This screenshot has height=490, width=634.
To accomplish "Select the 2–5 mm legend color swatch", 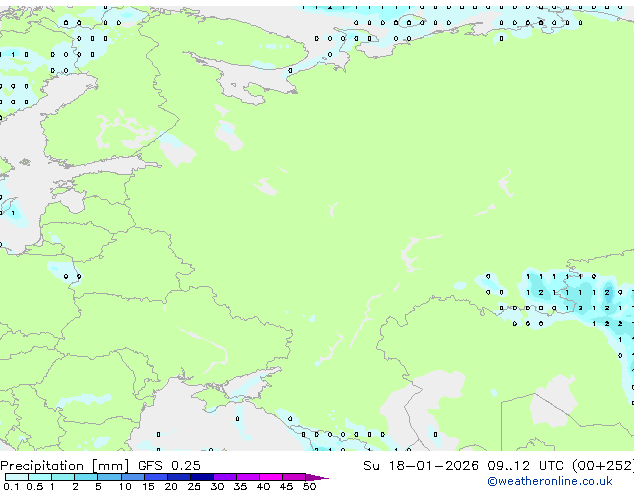I will [86, 477].
